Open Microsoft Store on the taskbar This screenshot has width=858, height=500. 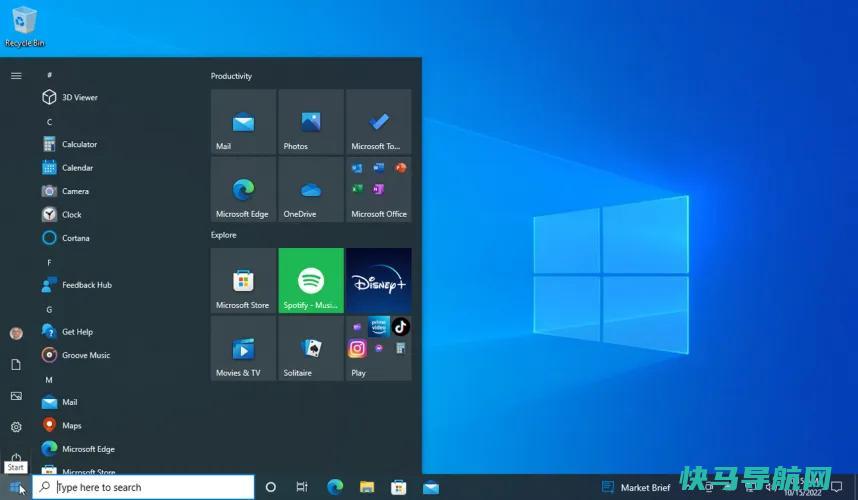398,487
